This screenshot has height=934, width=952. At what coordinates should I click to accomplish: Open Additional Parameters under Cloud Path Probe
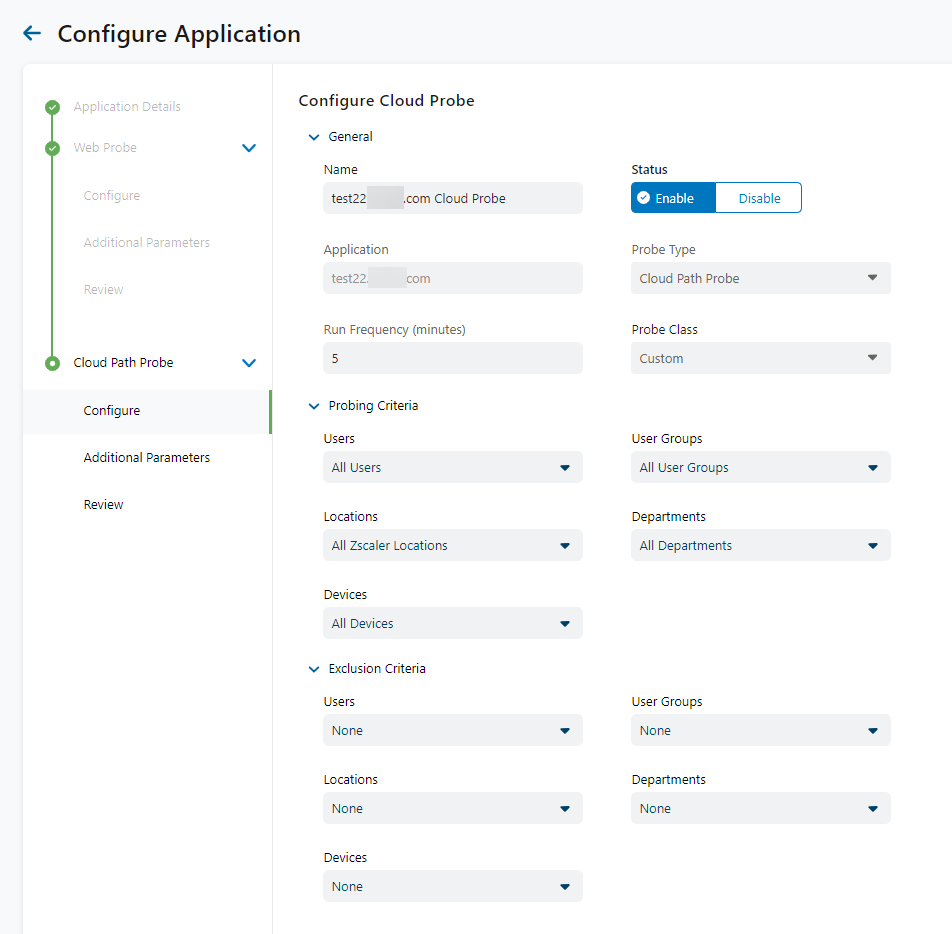tap(146, 457)
